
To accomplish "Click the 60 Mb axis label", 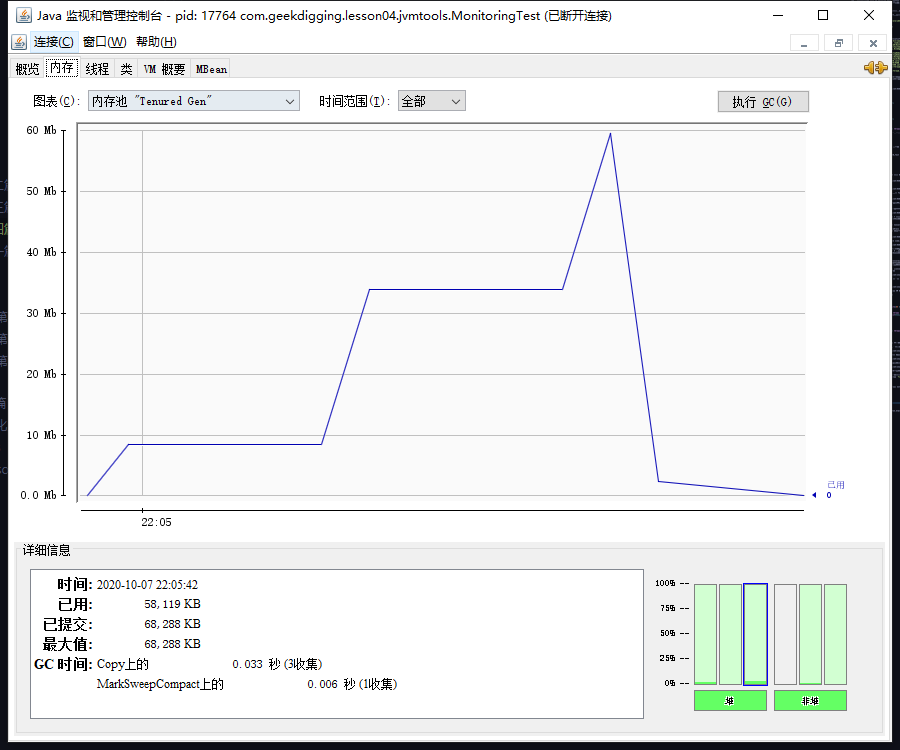I will coord(41,130).
